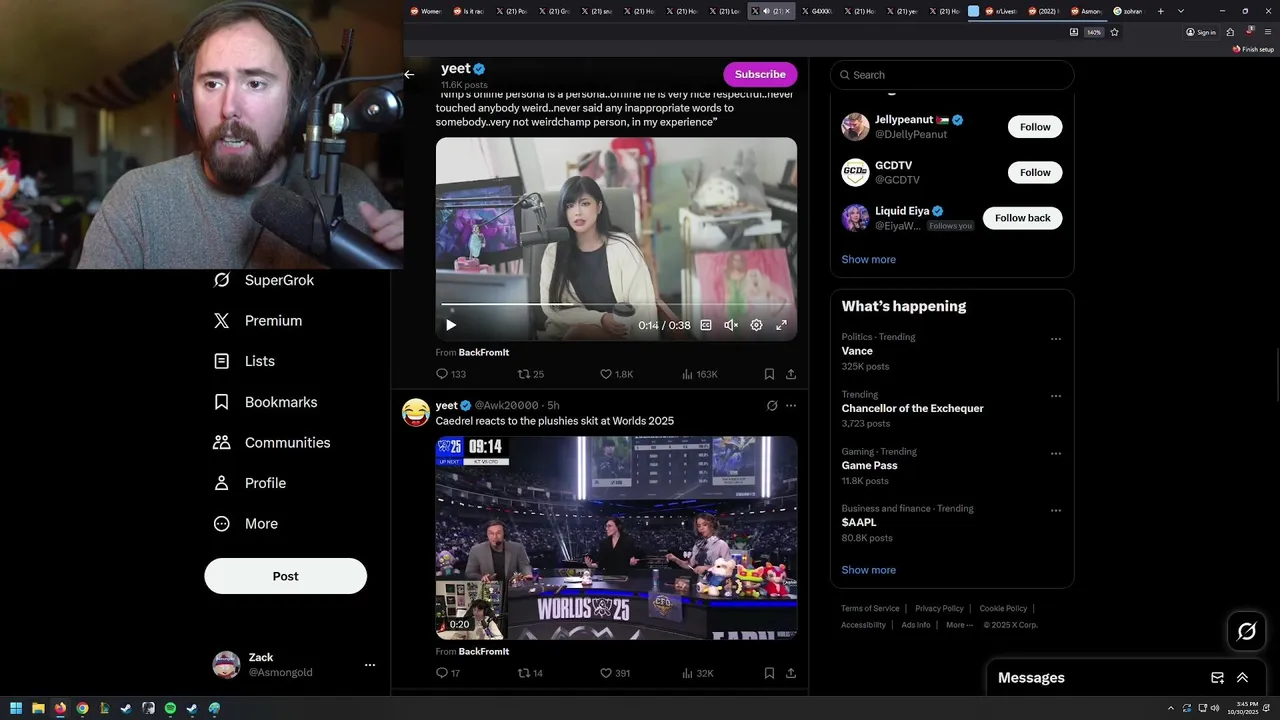Open the SuperGrok sidebar item
The image size is (1280, 720).
coord(264,280)
